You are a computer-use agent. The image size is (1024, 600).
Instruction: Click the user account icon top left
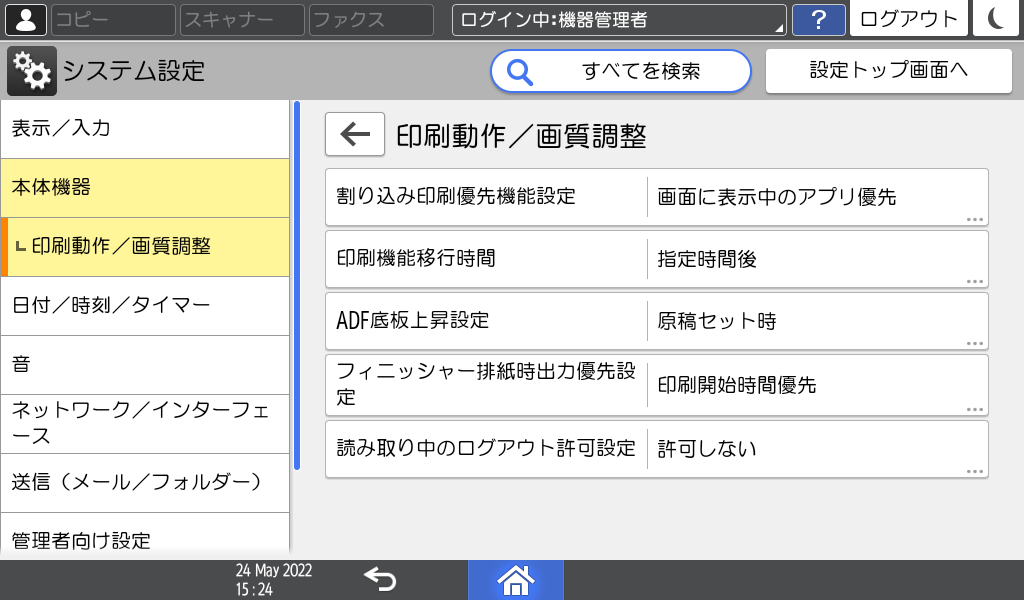click(x=25, y=19)
